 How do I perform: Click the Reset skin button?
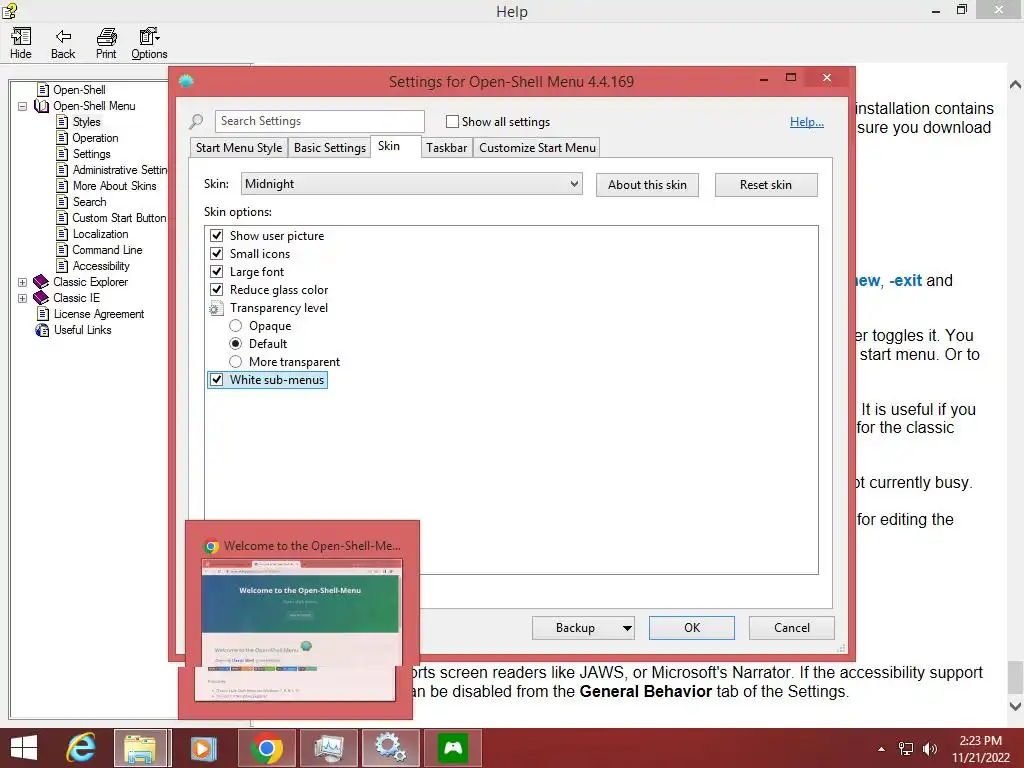click(x=766, y=185)
